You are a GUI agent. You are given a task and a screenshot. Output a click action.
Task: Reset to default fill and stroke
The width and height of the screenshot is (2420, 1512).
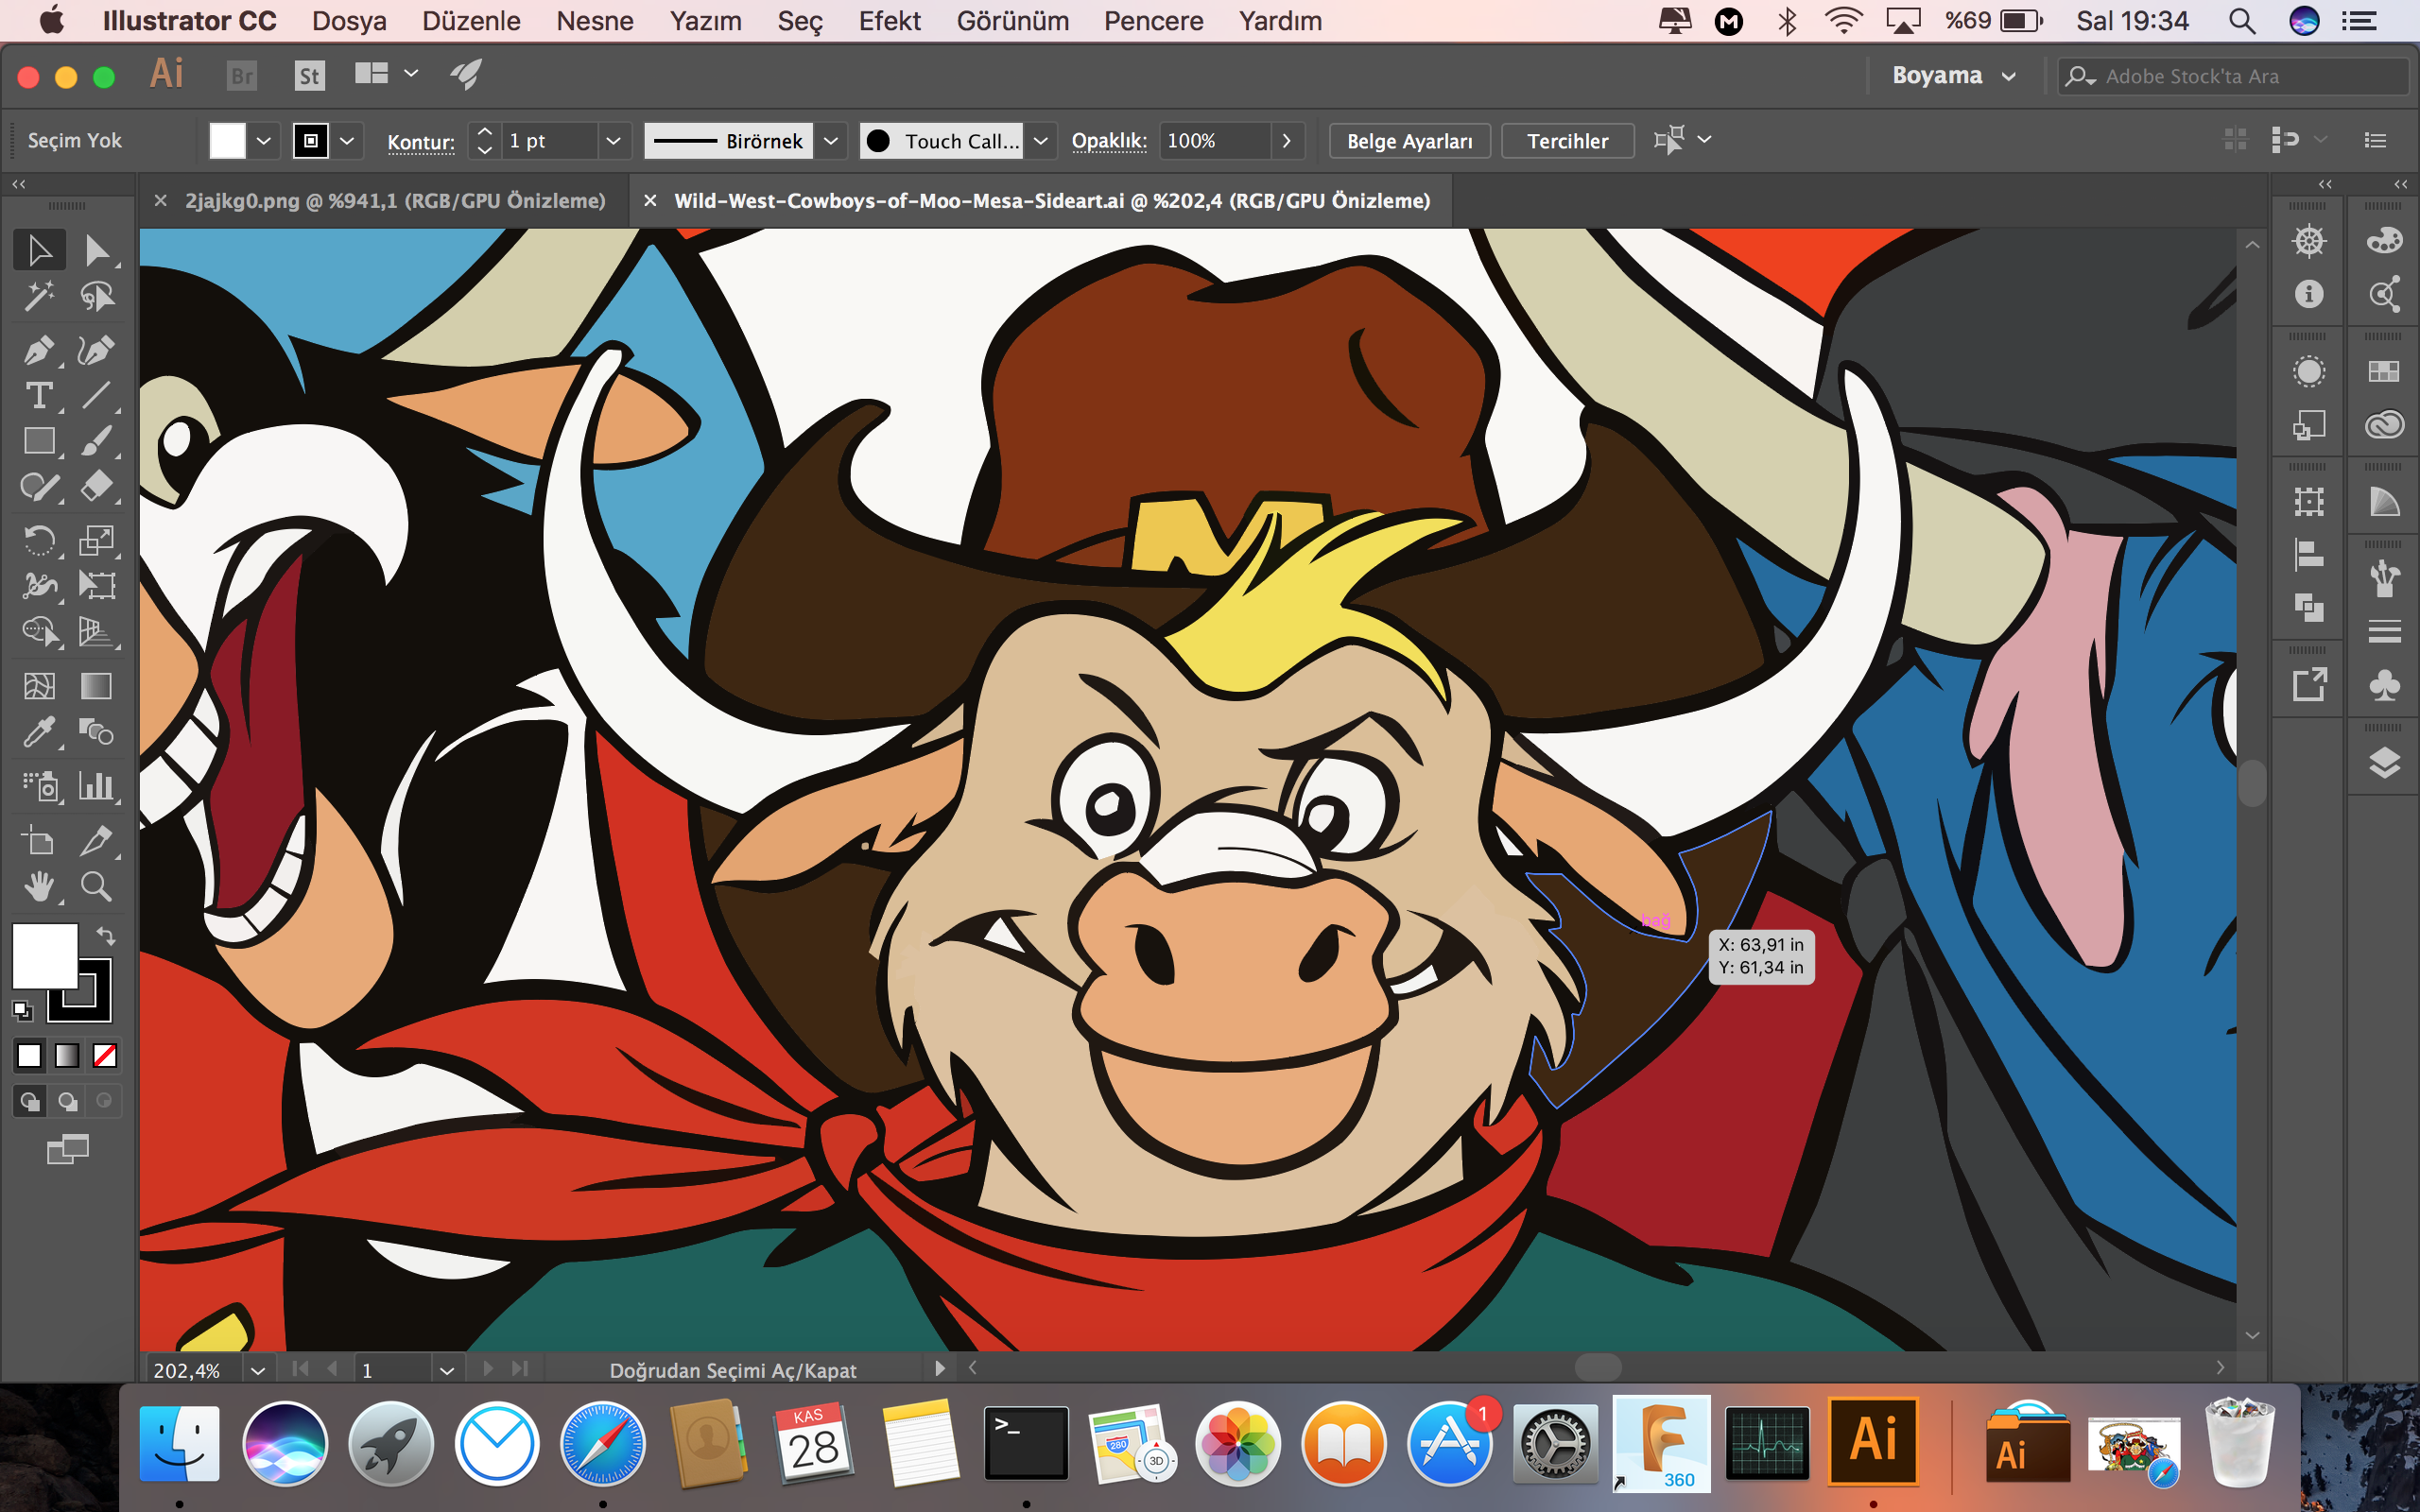[22, 1011]
